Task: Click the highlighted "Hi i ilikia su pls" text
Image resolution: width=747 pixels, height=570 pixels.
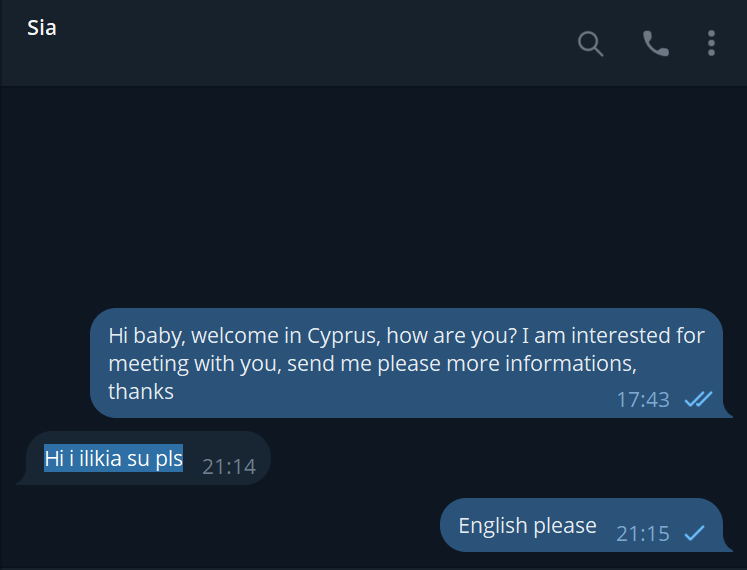Action: pos(113,459)
